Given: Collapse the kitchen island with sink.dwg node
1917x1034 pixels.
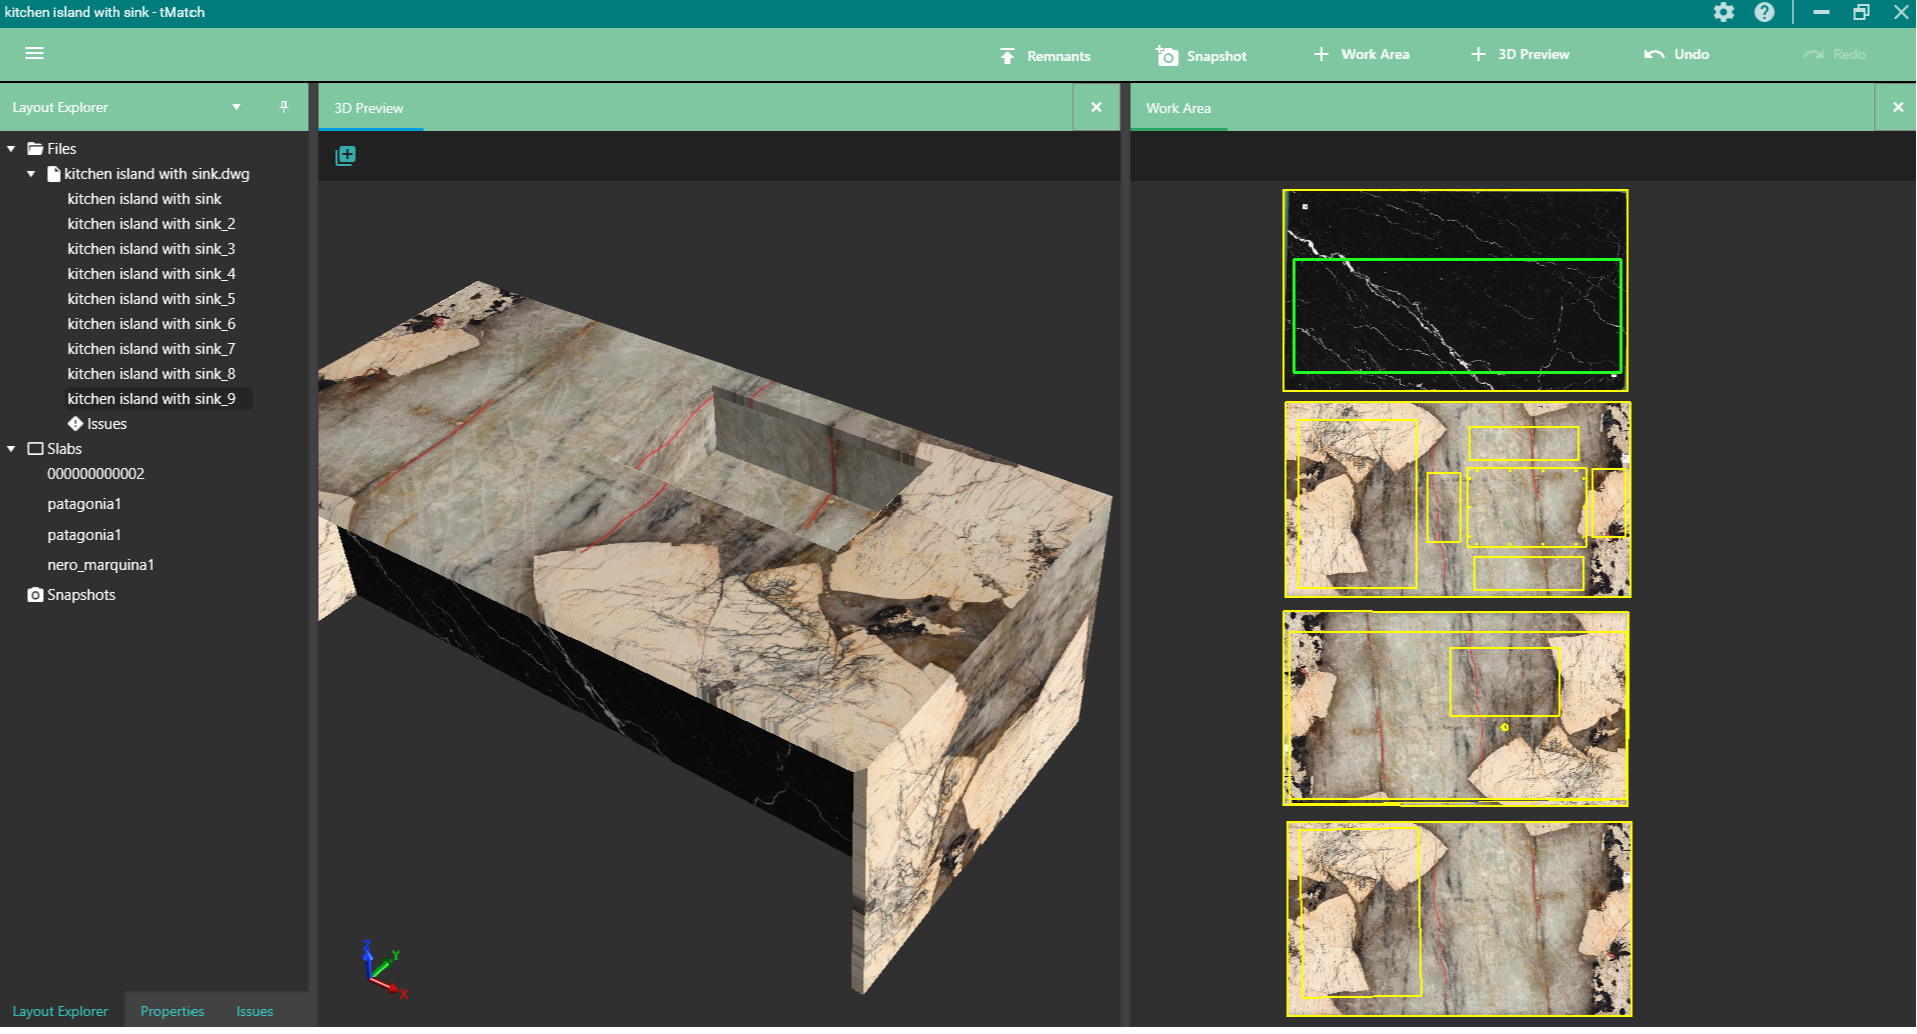Looking at the screenshot, I should 31,174.
